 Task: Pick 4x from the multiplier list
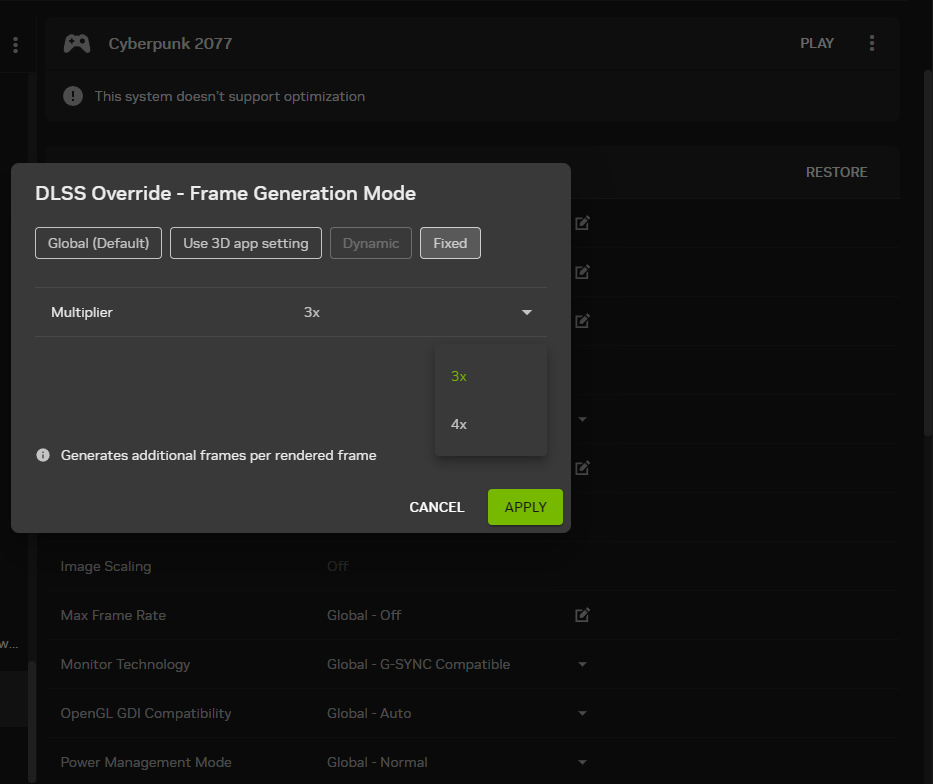coord(459,424)
